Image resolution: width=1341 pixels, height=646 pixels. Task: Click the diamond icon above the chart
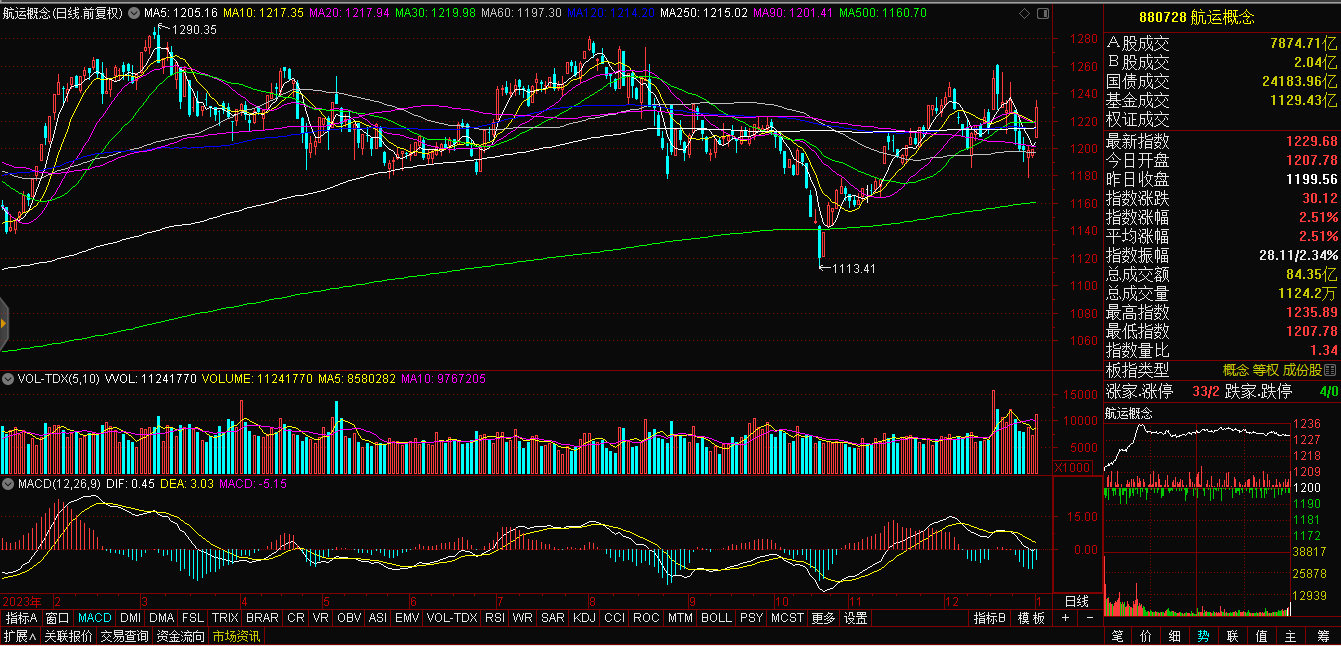1023,14
